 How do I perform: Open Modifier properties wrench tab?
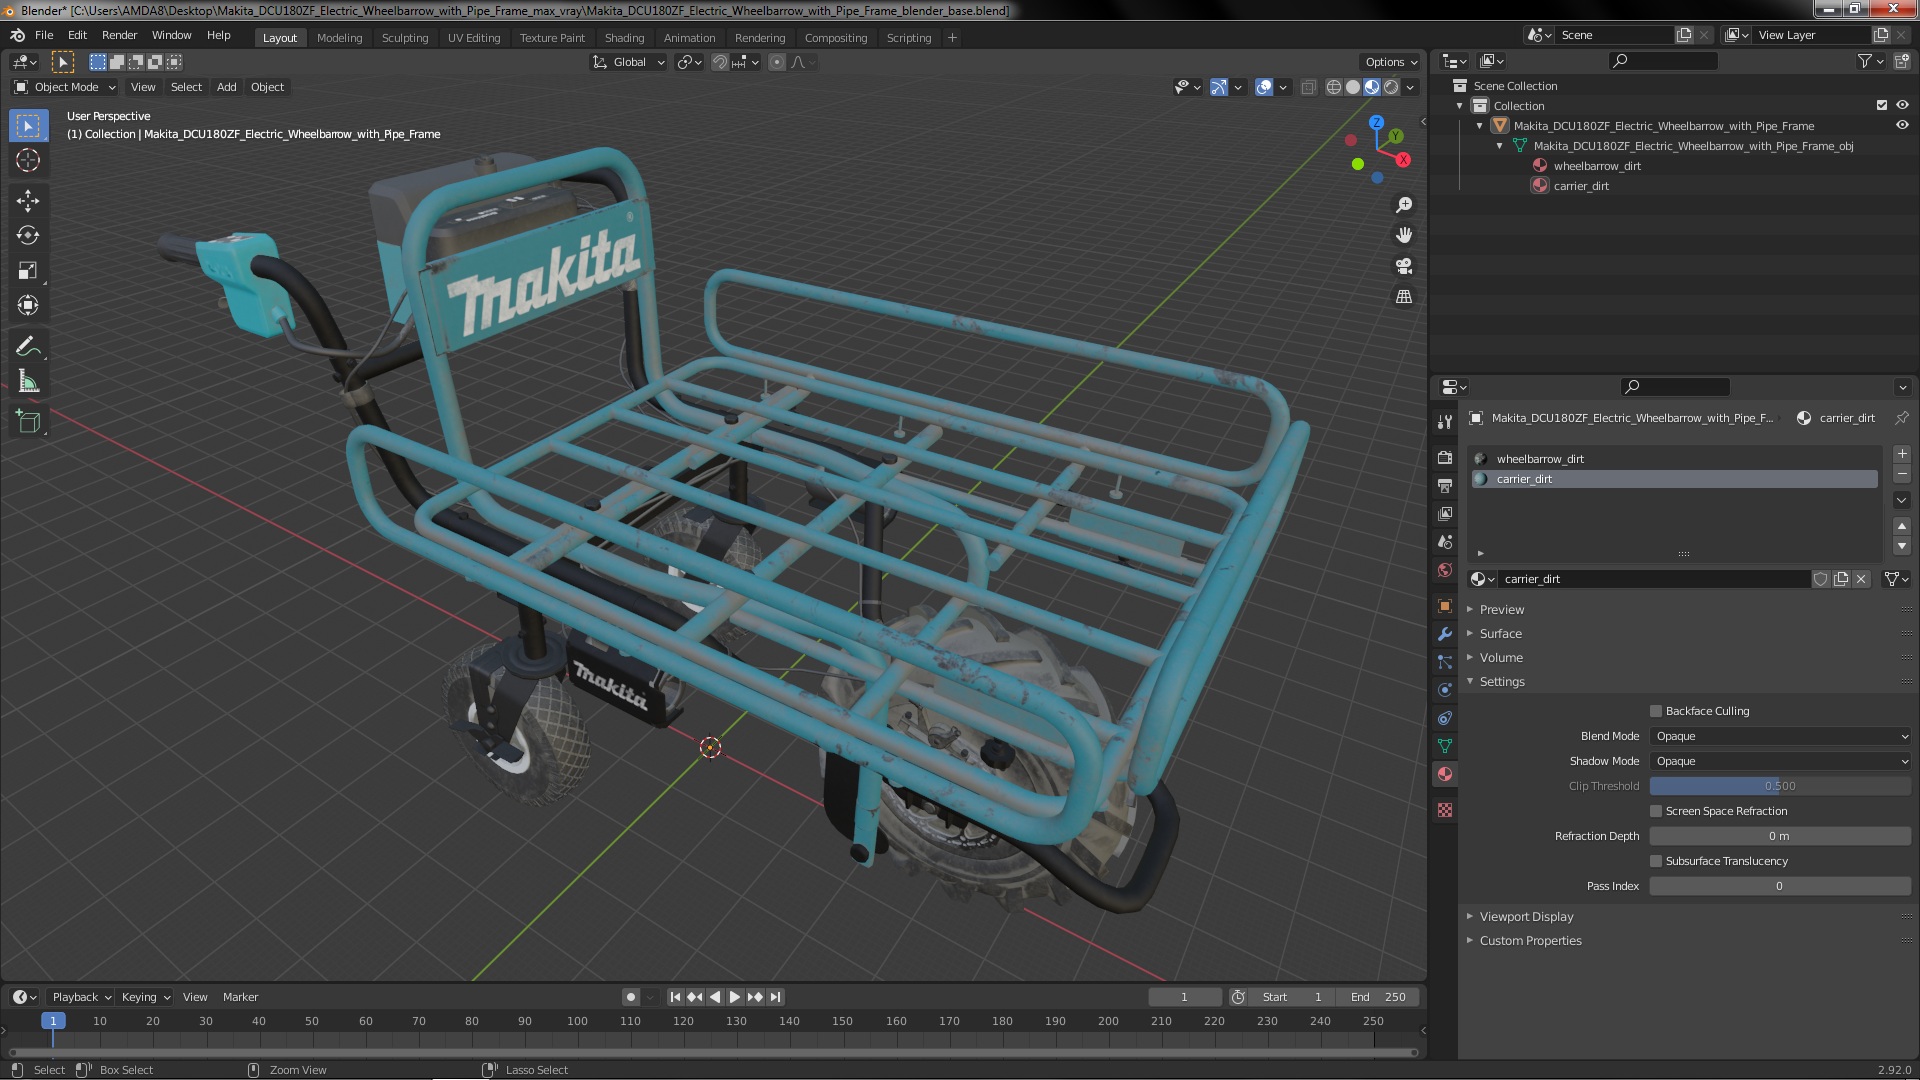1444,634
